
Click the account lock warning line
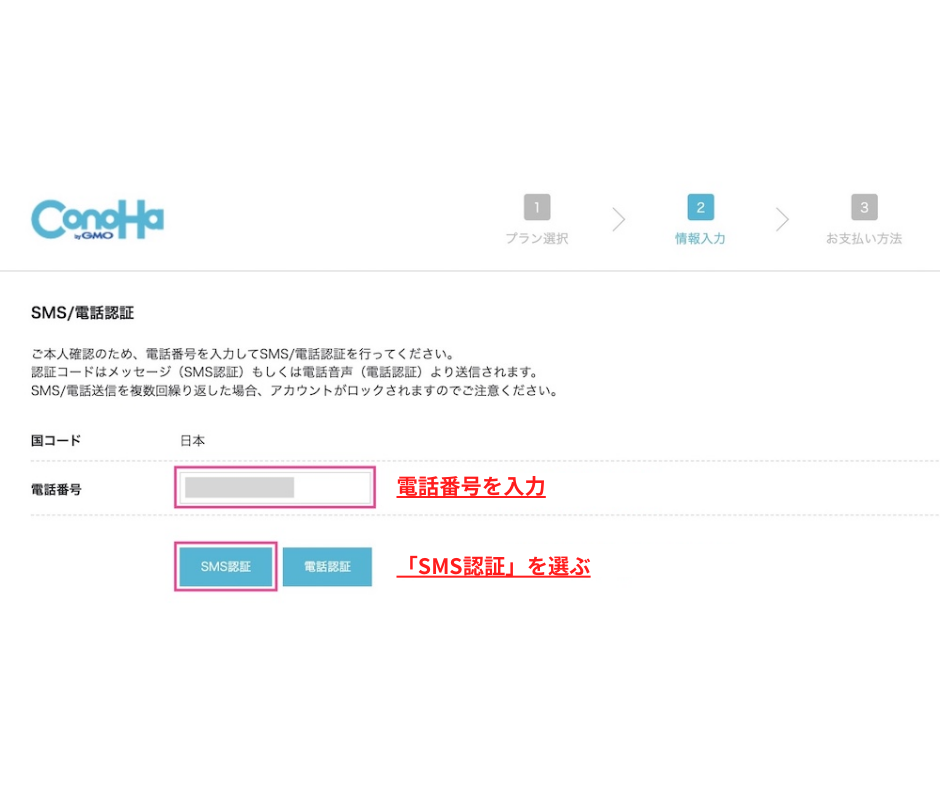[x=295, y=391]
